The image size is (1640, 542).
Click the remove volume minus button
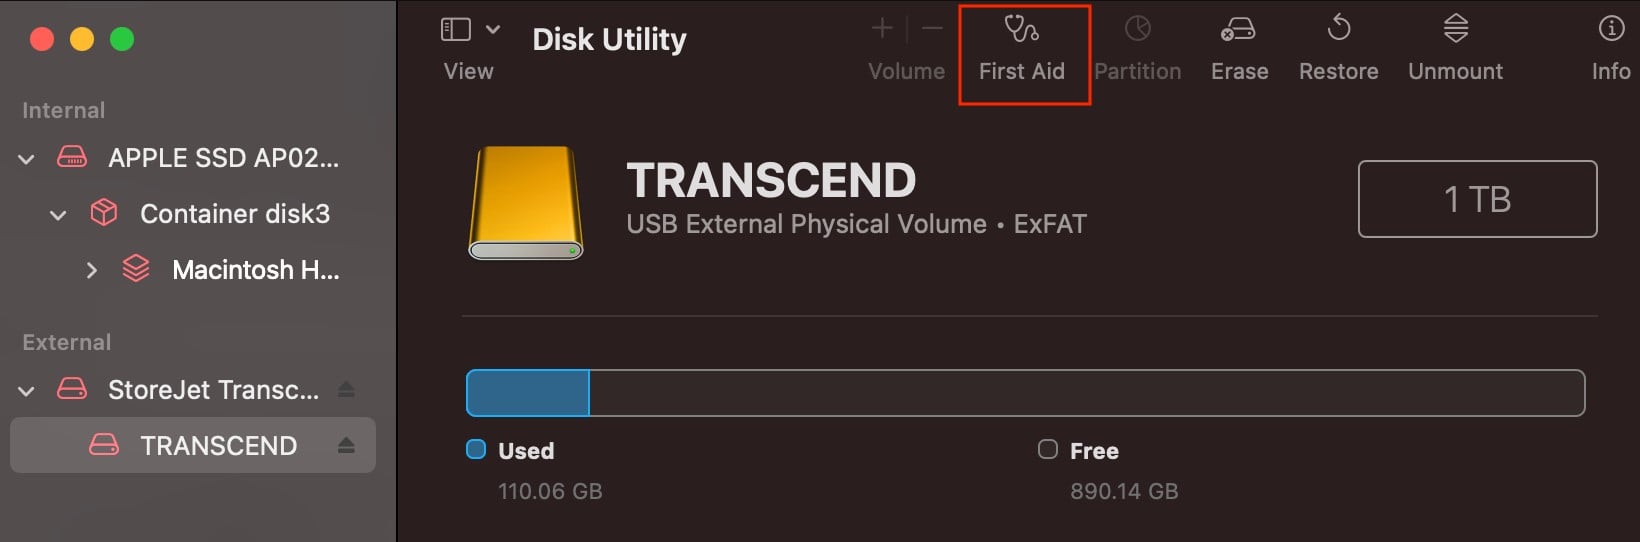click(932, 29)
